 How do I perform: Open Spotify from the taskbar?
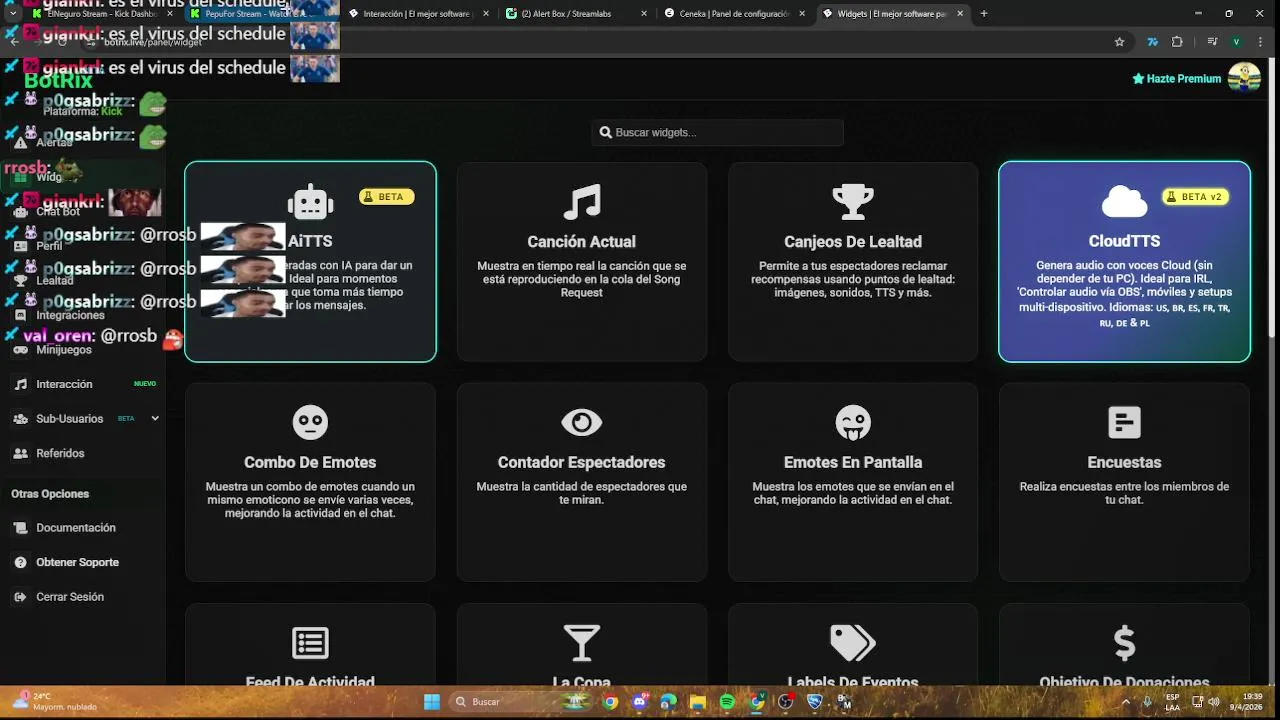pos(727,702)
